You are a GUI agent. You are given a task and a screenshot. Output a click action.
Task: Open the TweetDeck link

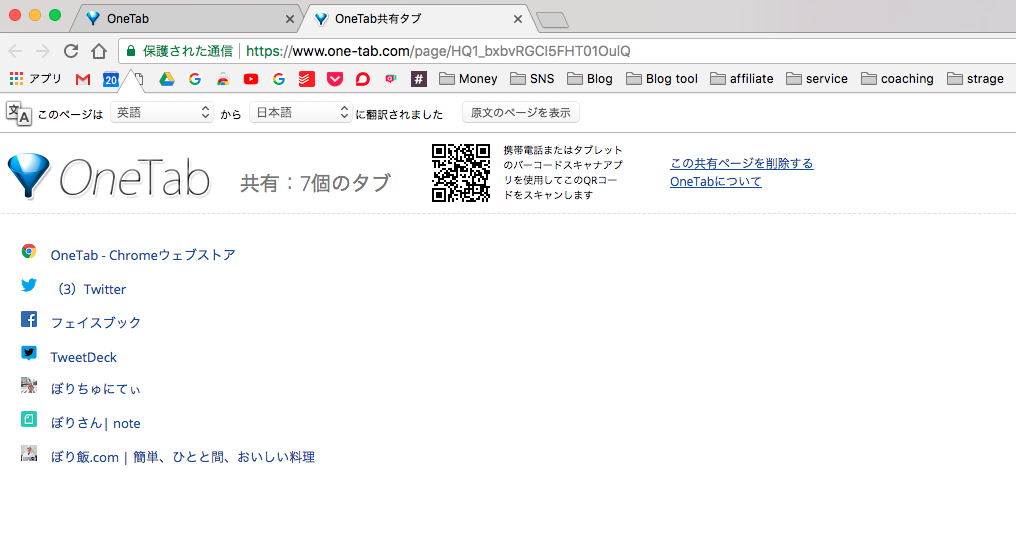tap(84, 357)
